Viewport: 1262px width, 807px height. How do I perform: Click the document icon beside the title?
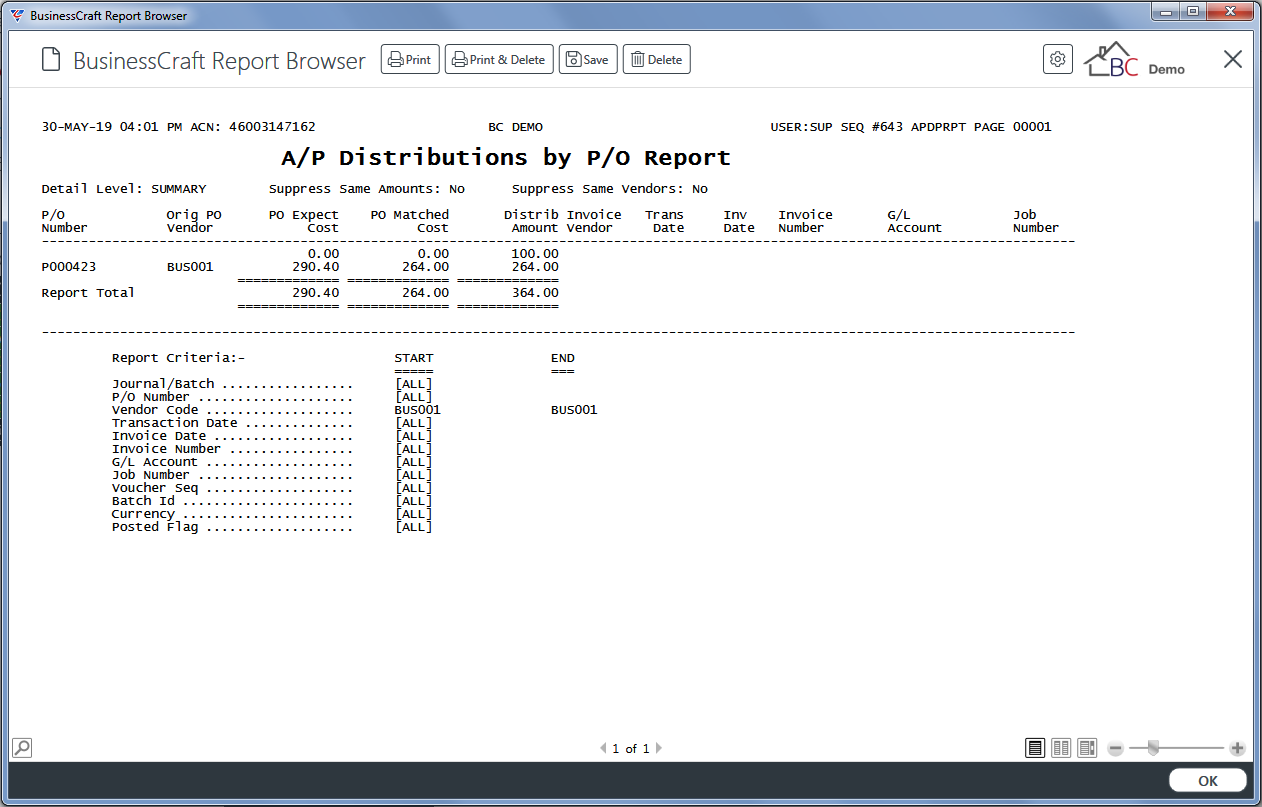coord(51,60)
